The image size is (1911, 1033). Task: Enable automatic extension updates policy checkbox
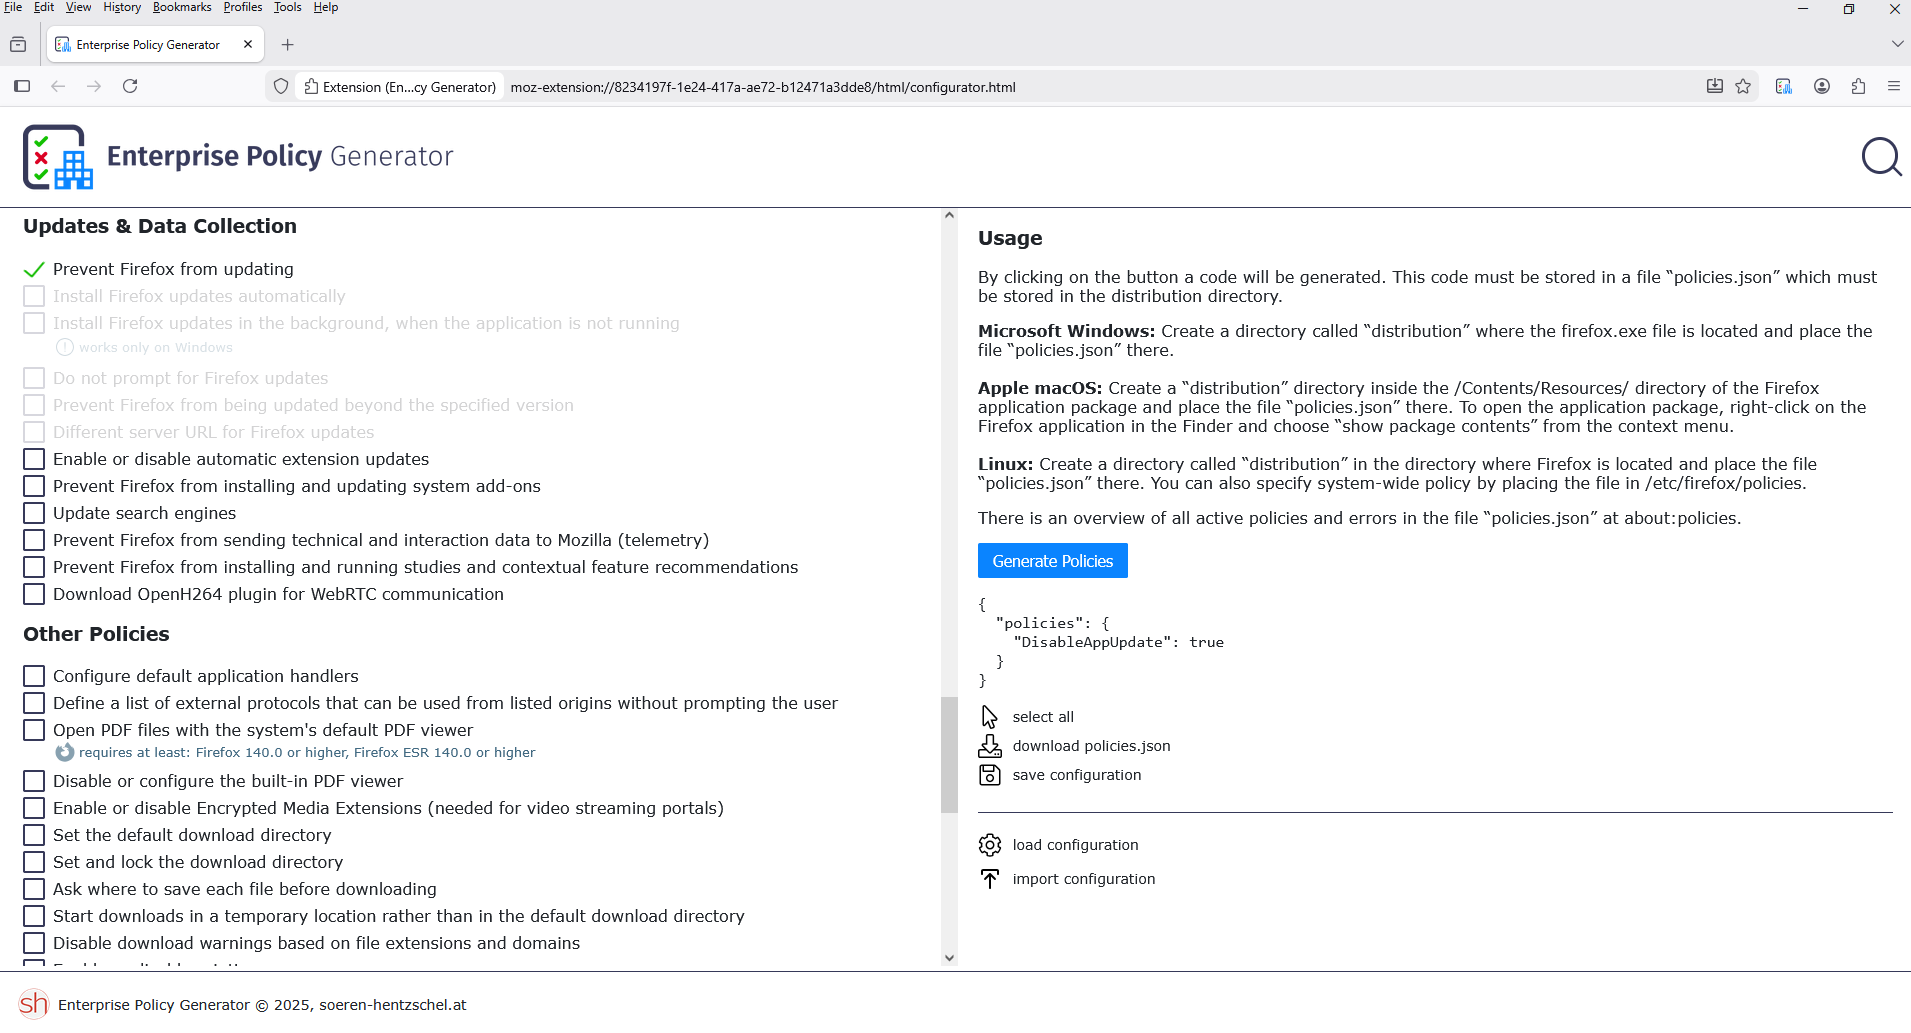[x=34, y=460]
